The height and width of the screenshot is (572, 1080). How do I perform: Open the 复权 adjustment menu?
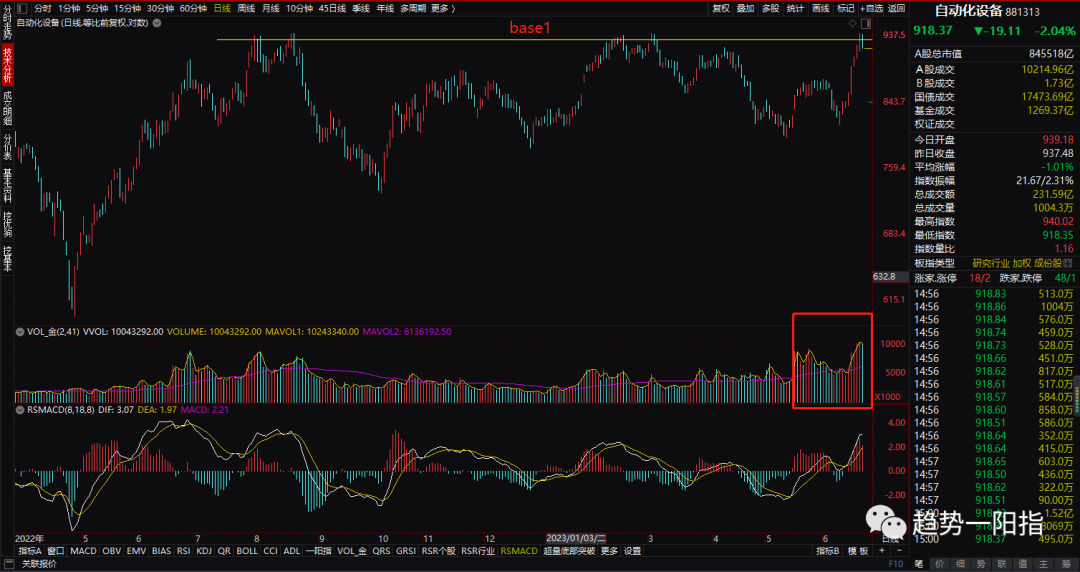(721, 8)
